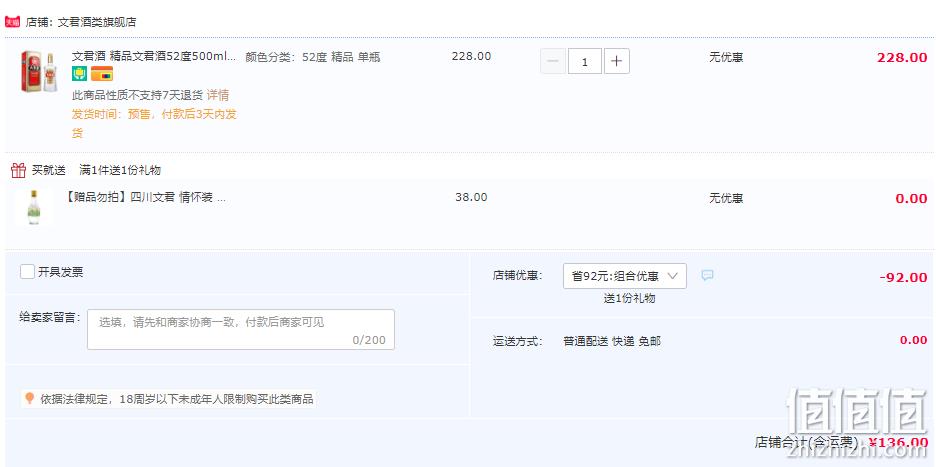Expand the 省92元:组合优惠 dropdown

pyautogui.click(x=624, y=276)
